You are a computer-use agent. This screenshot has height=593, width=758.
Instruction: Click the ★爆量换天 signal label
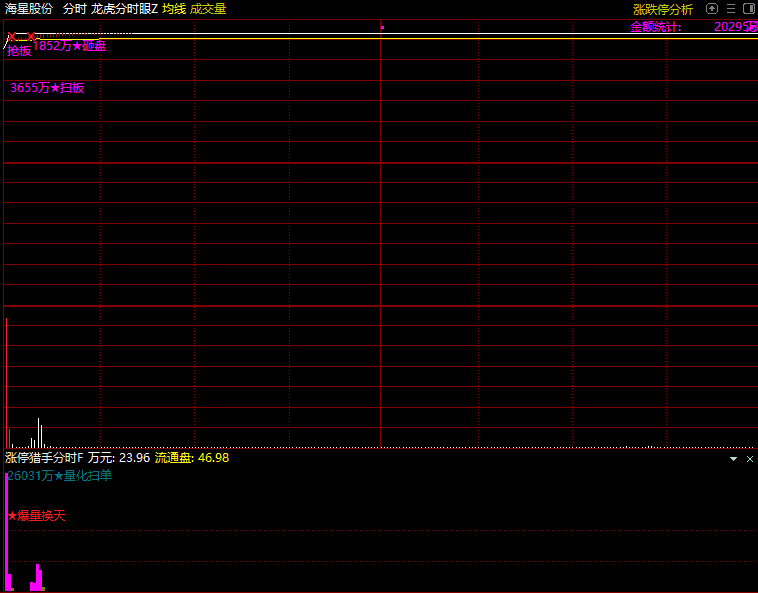coord(37,516)
